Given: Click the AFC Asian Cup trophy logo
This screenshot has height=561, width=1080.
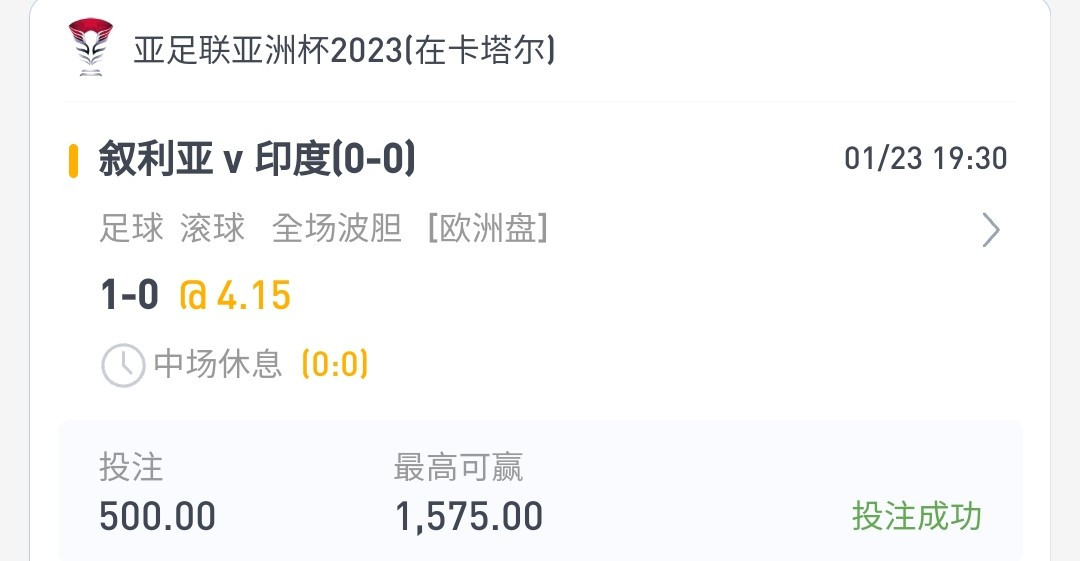Looking at the screenshot, I should click(90, 47).
